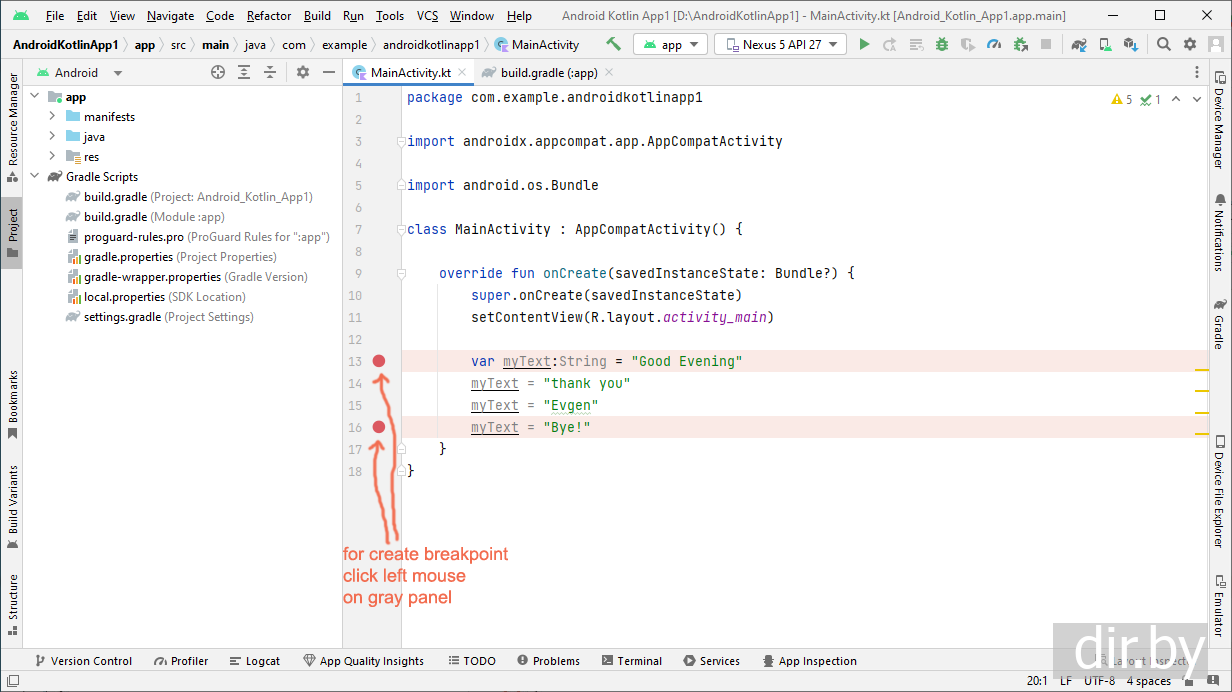Open the Terminal tool window

click(631, 661)
